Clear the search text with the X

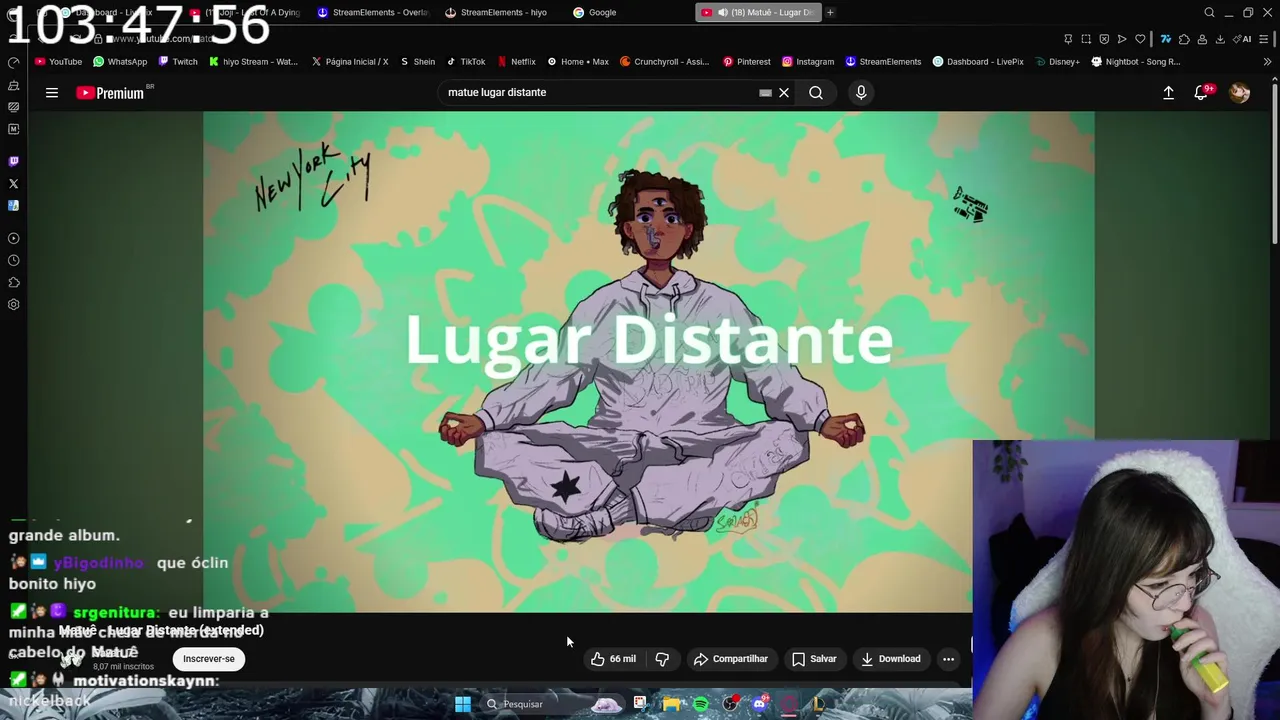[x=784, y=93]
